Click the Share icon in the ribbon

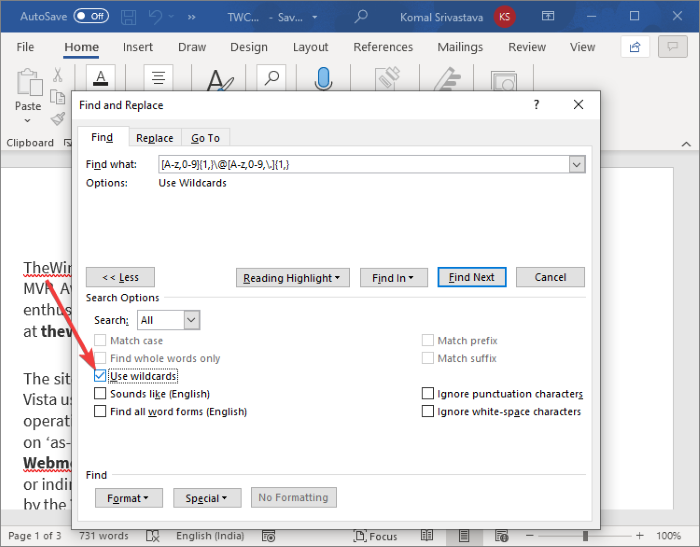pos(635,46)
